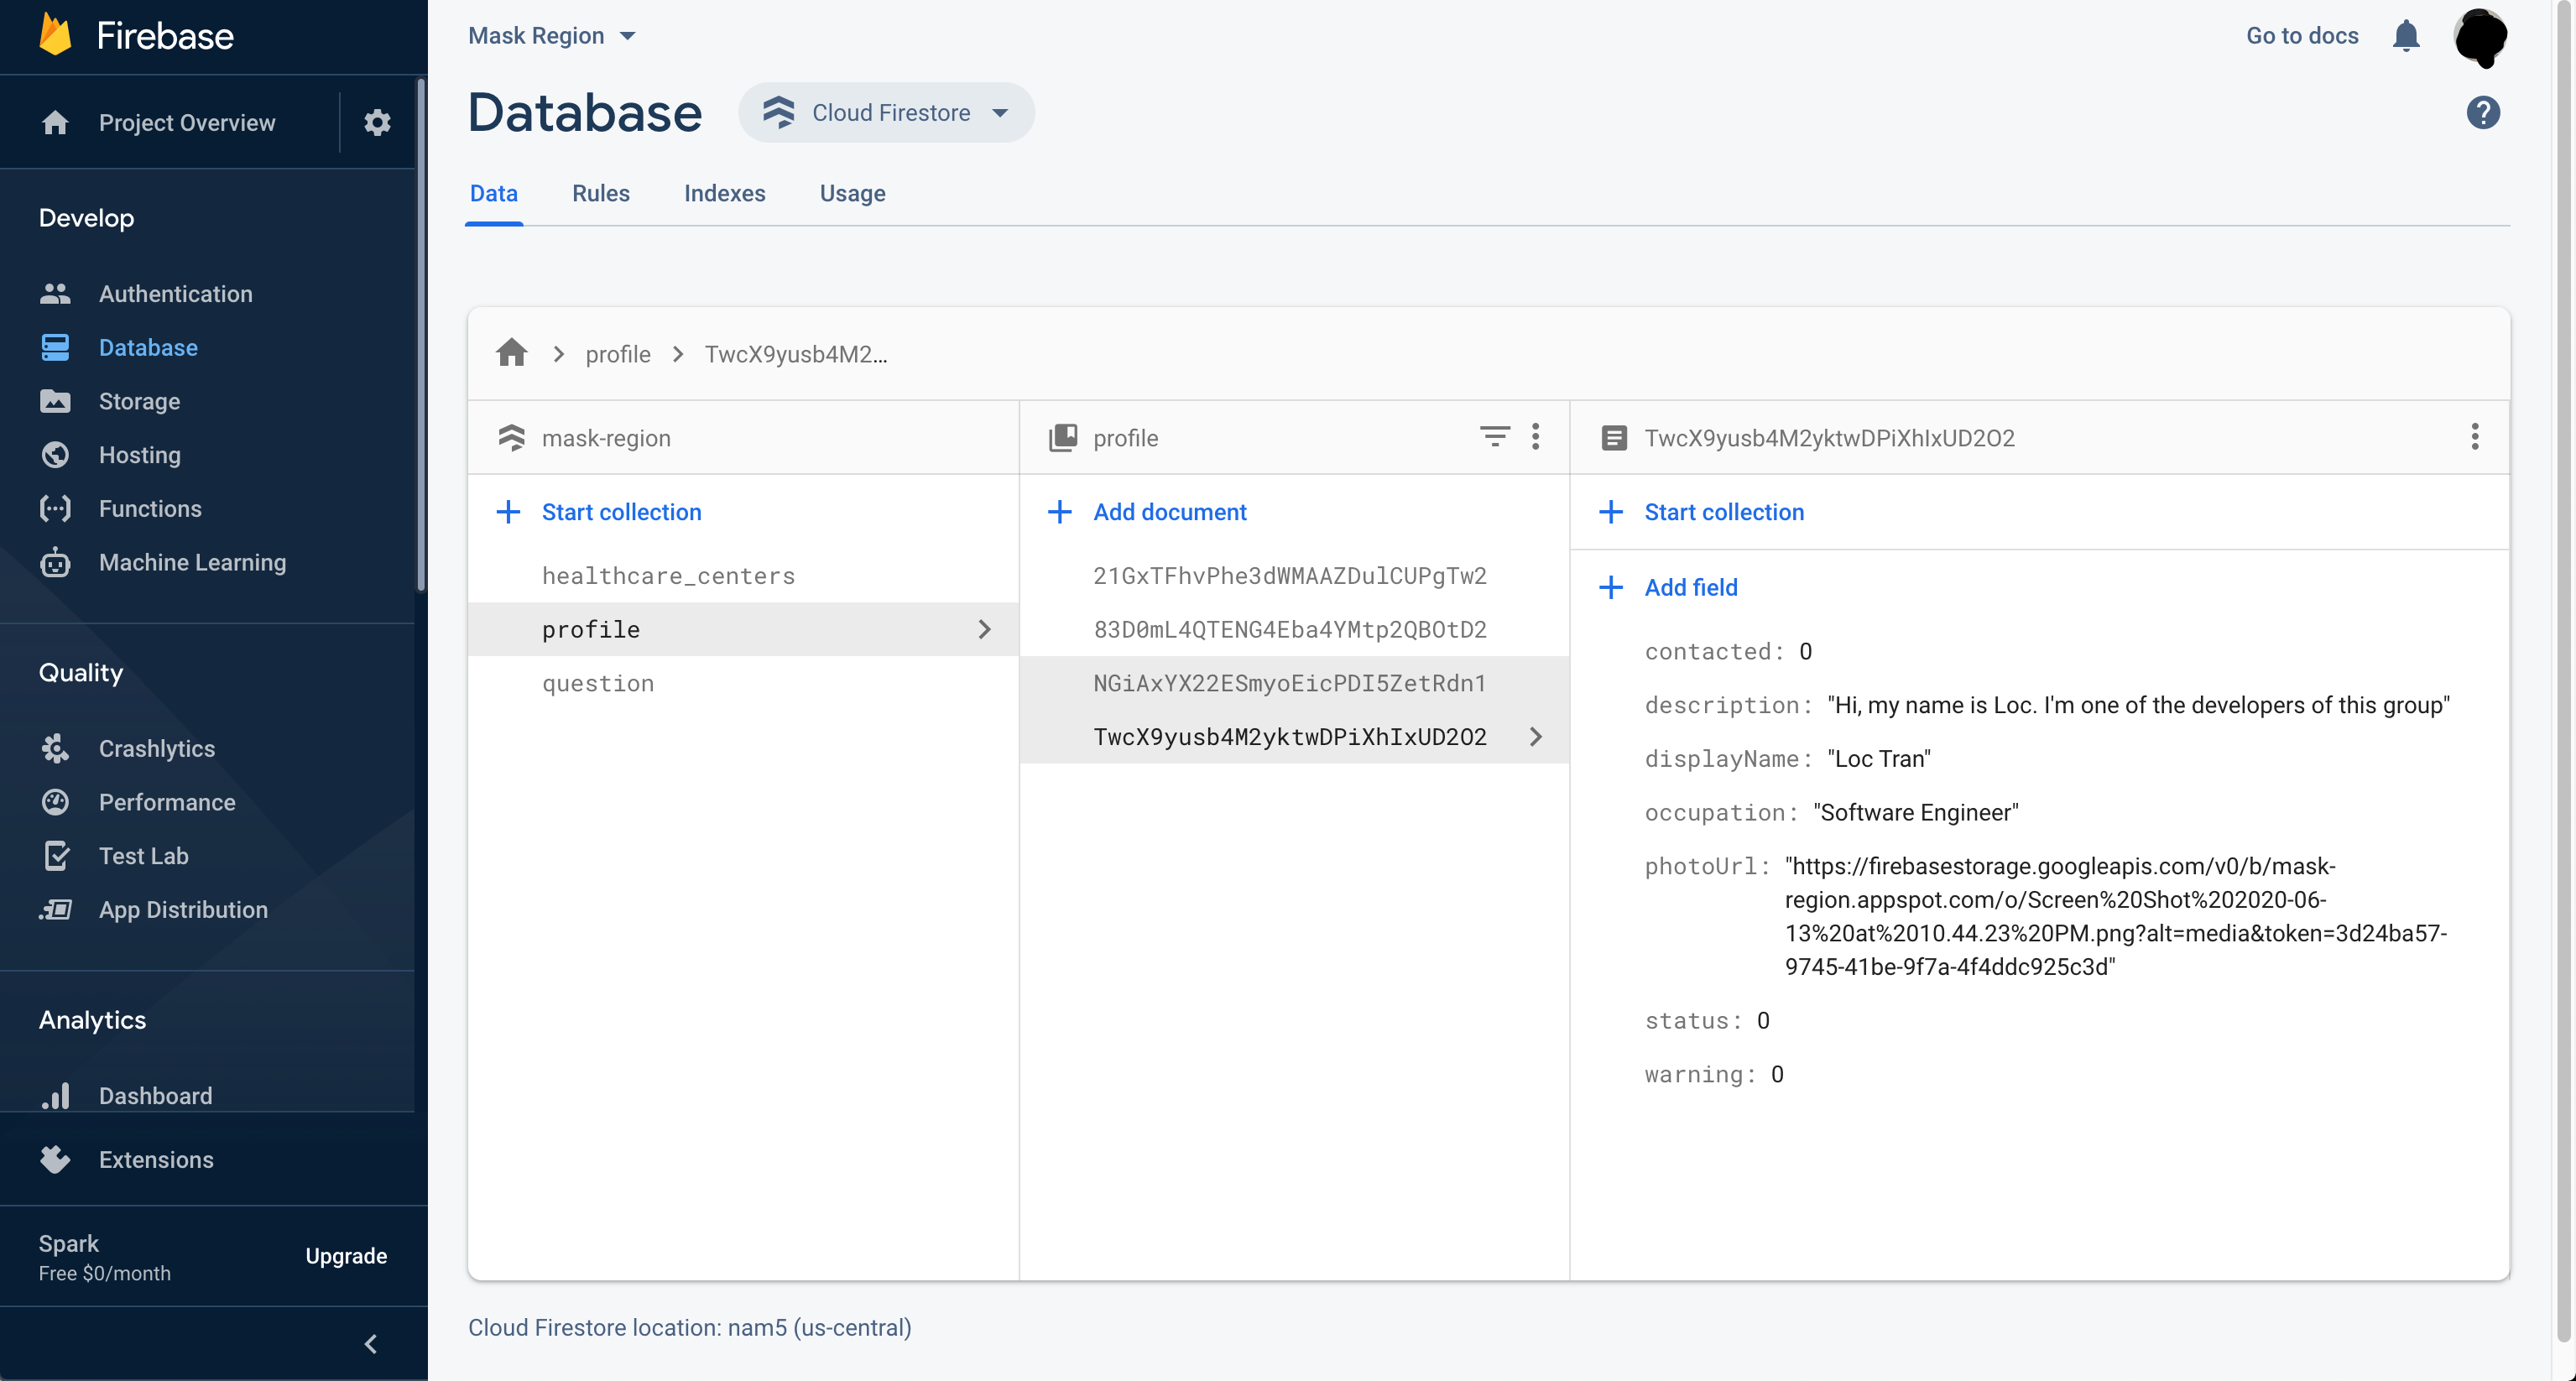Switch to the Indexes tab
Viewport: 2576px width, 1381px height.
[724, 193]
